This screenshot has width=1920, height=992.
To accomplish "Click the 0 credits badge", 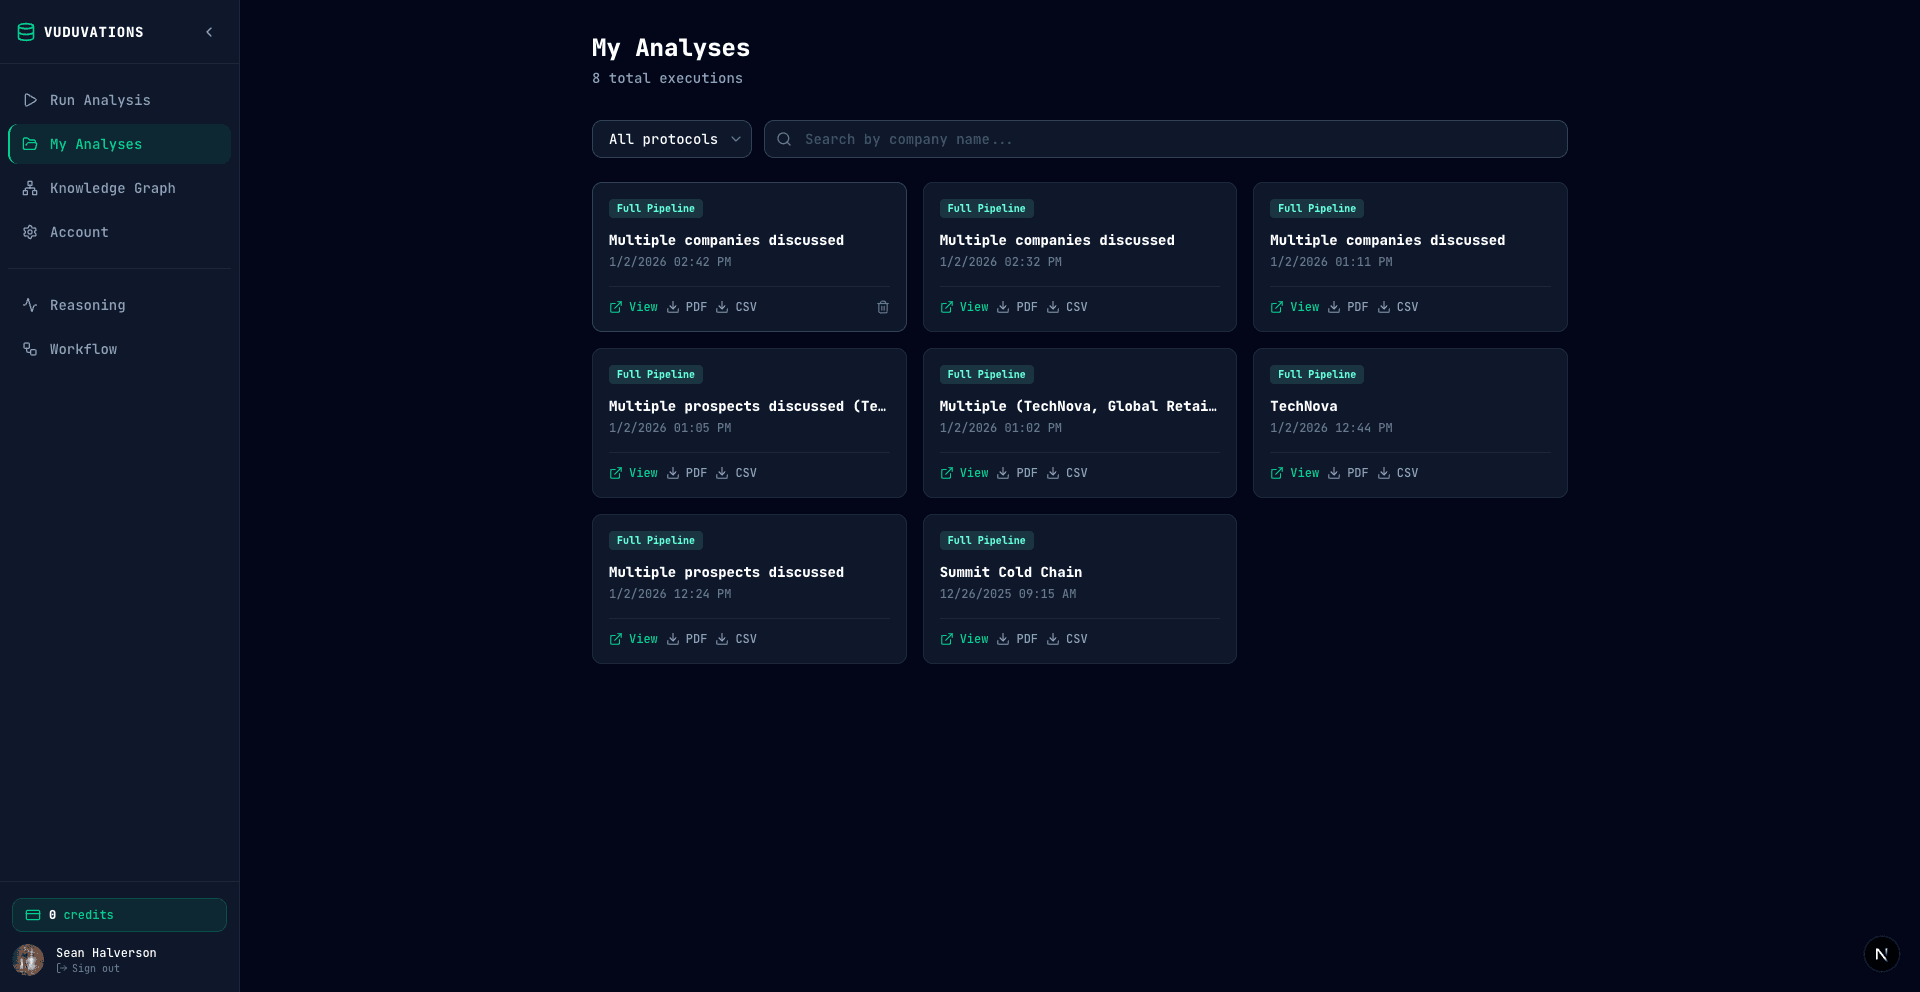I will pyautogui.click(x=119, y=915).
